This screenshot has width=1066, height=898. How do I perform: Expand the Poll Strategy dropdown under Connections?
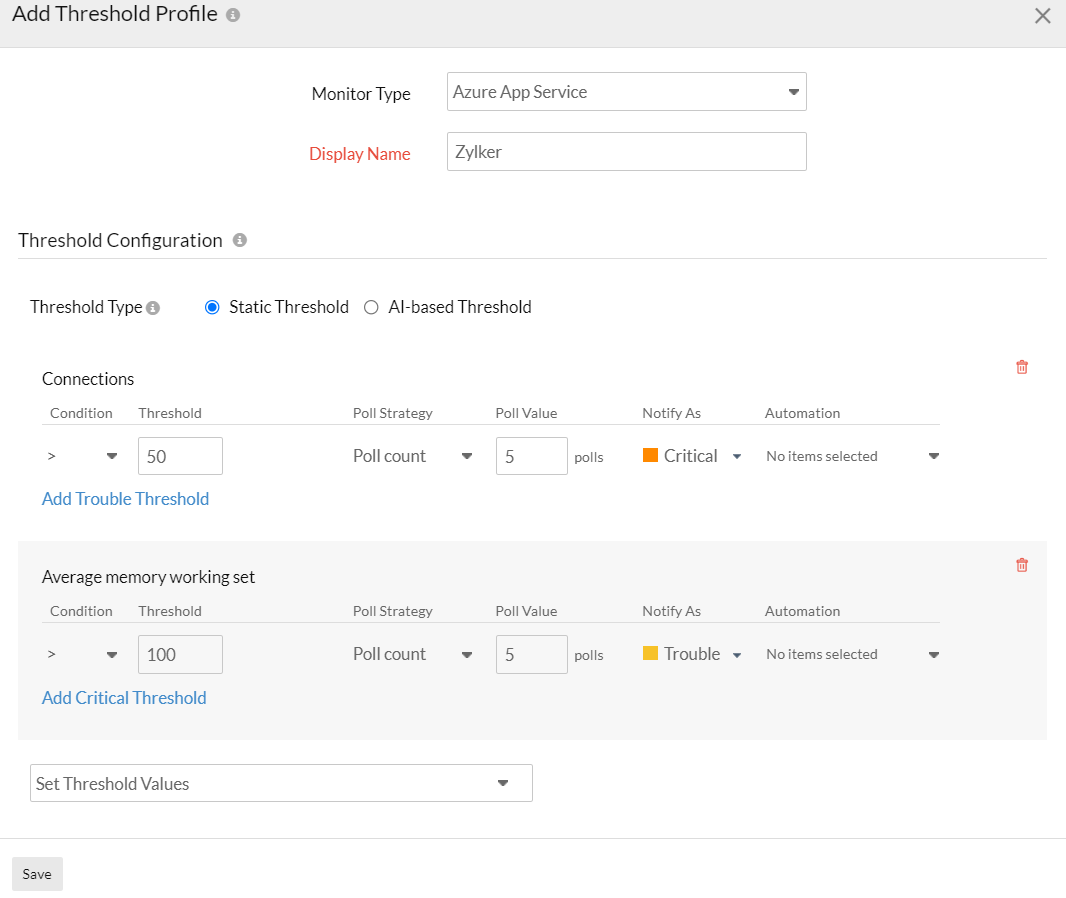point(412,455)
